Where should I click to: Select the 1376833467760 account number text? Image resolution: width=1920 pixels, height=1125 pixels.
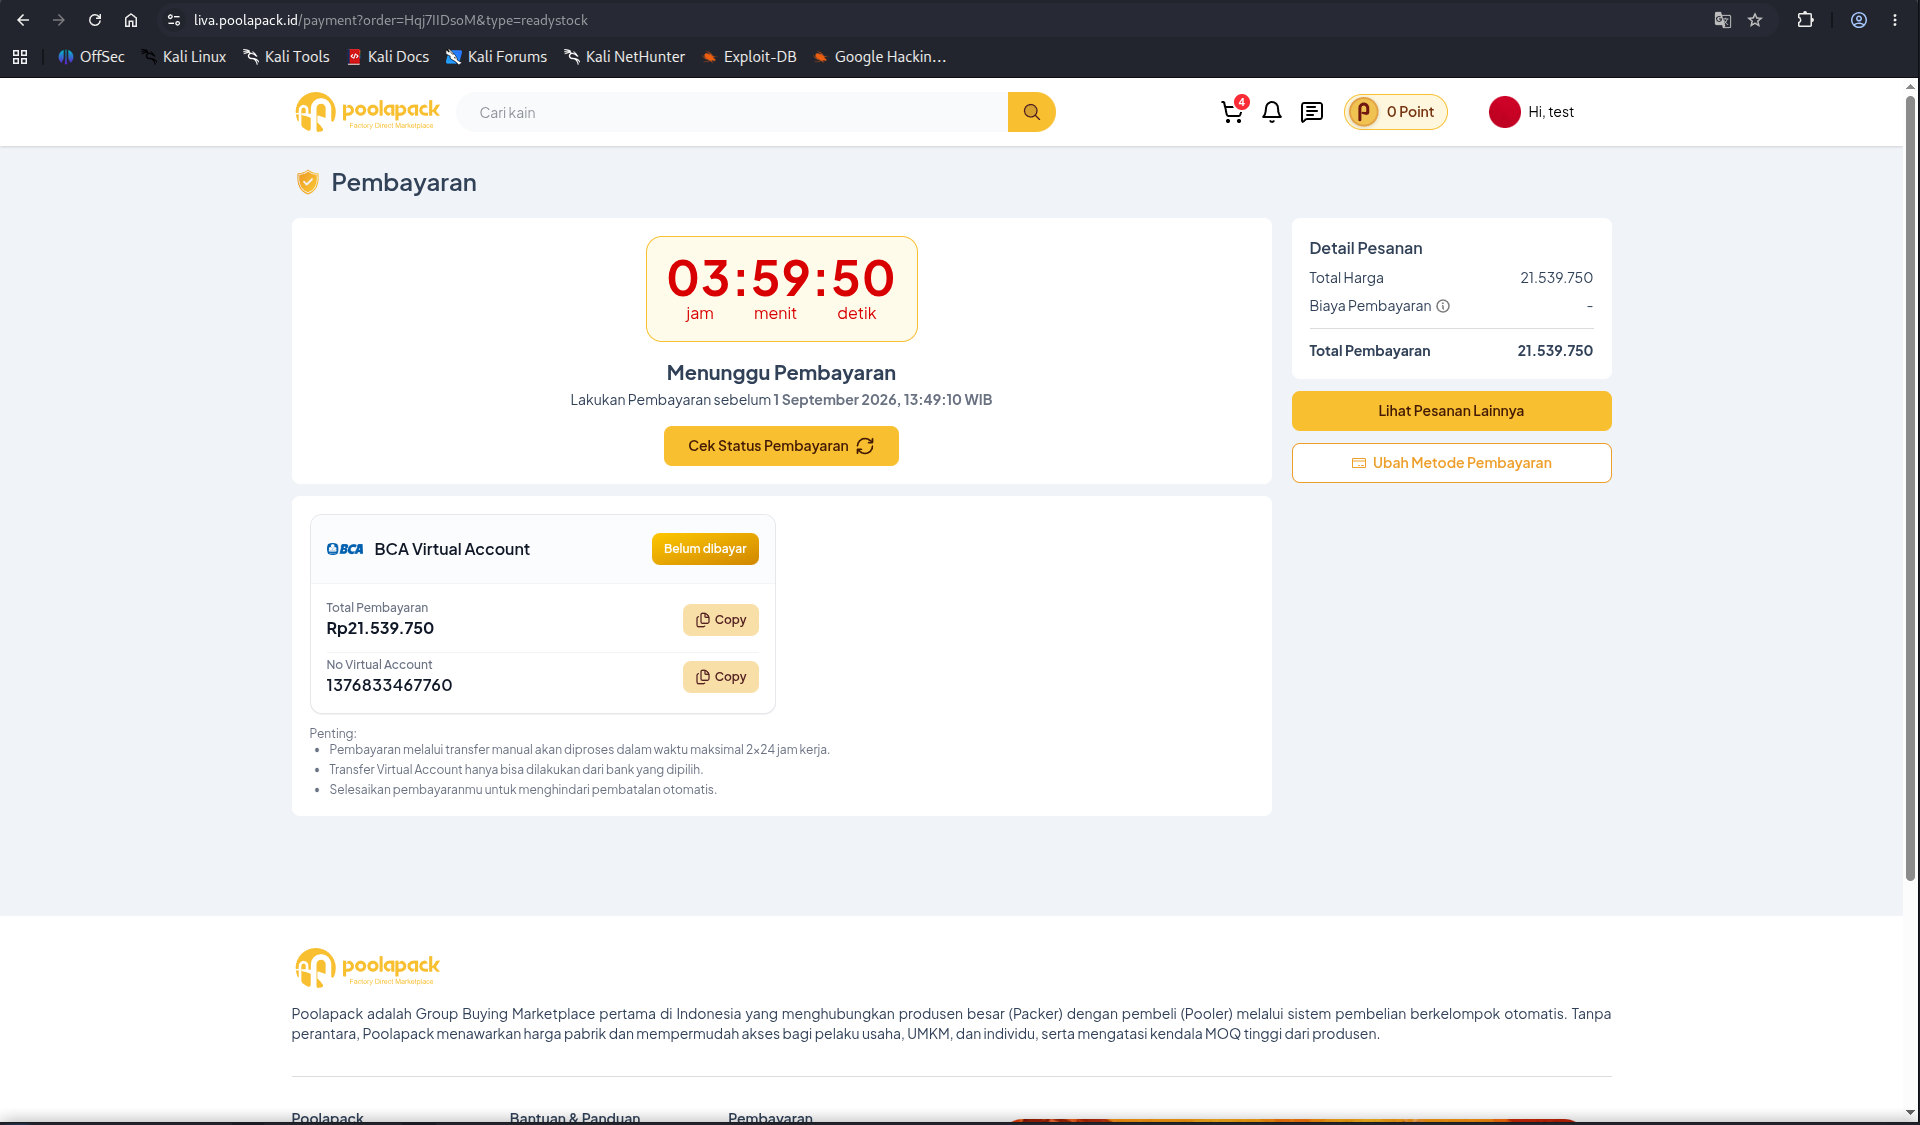[x=389, y=685]
